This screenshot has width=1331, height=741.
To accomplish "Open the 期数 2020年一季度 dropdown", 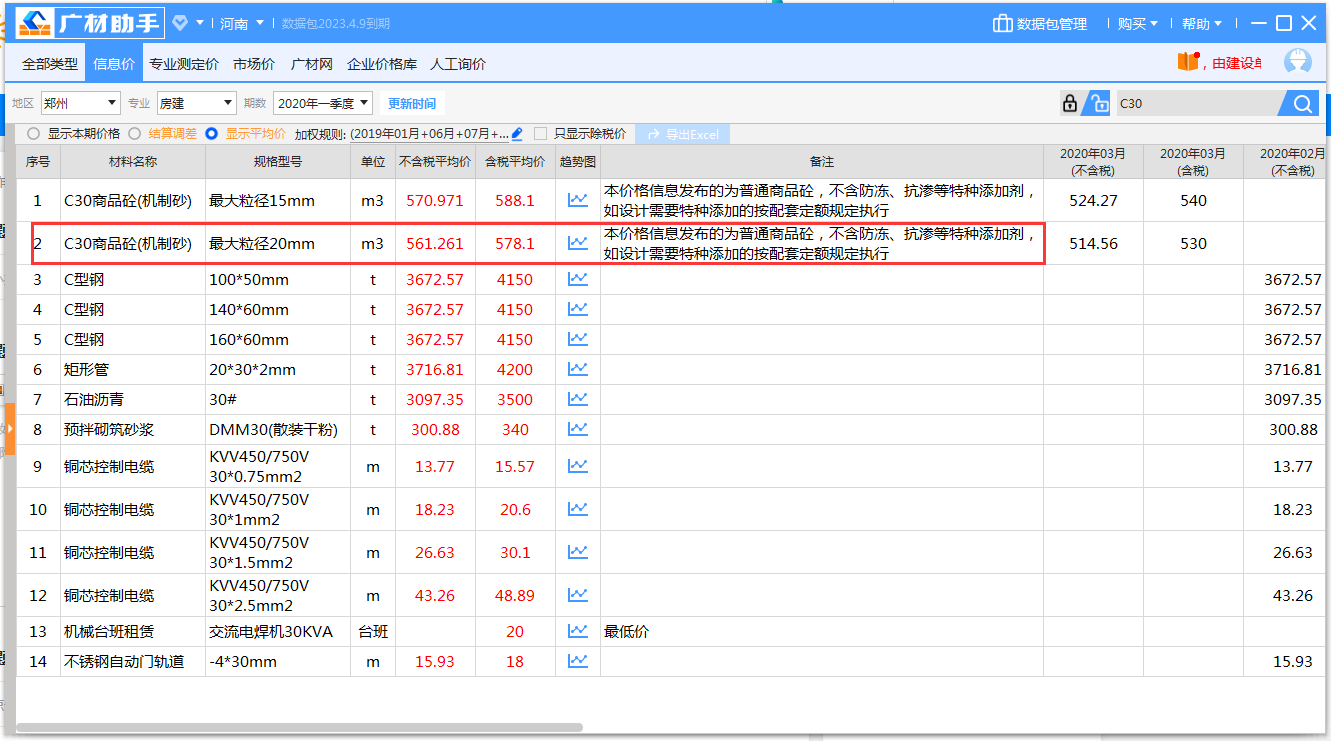I will (x=323, y=103).
